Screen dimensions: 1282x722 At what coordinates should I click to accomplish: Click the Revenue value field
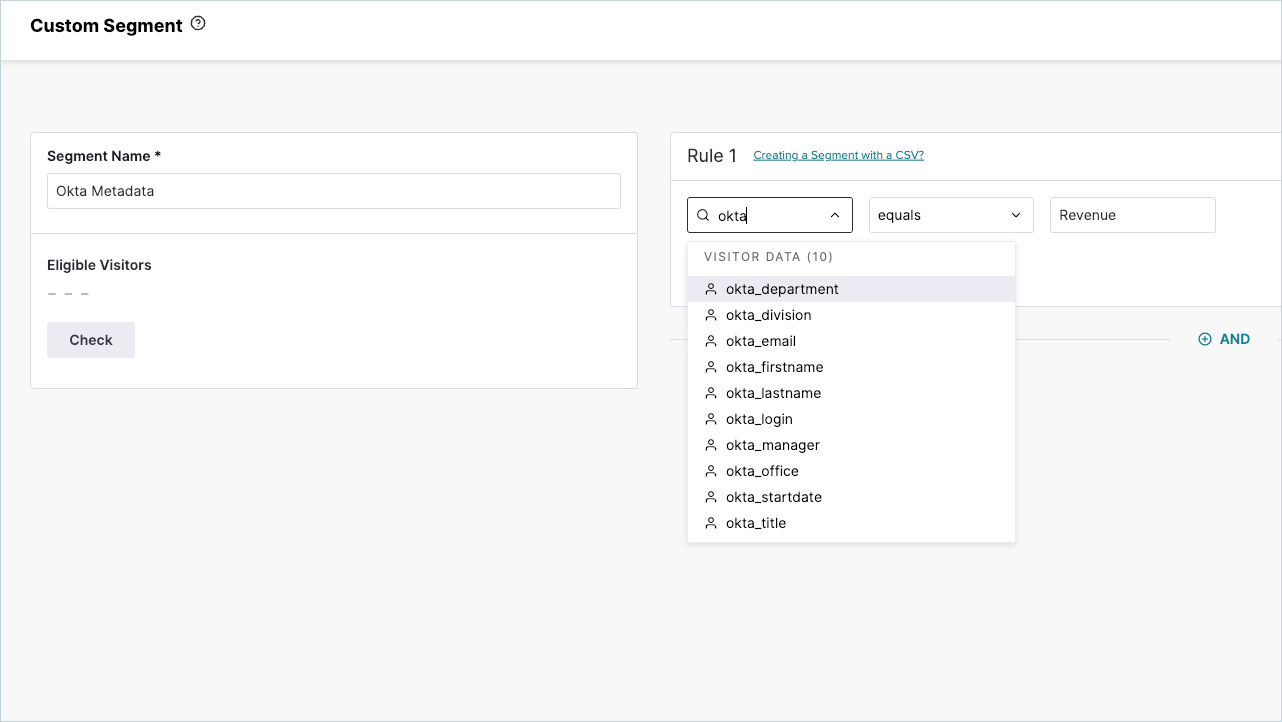(1133, 215)
